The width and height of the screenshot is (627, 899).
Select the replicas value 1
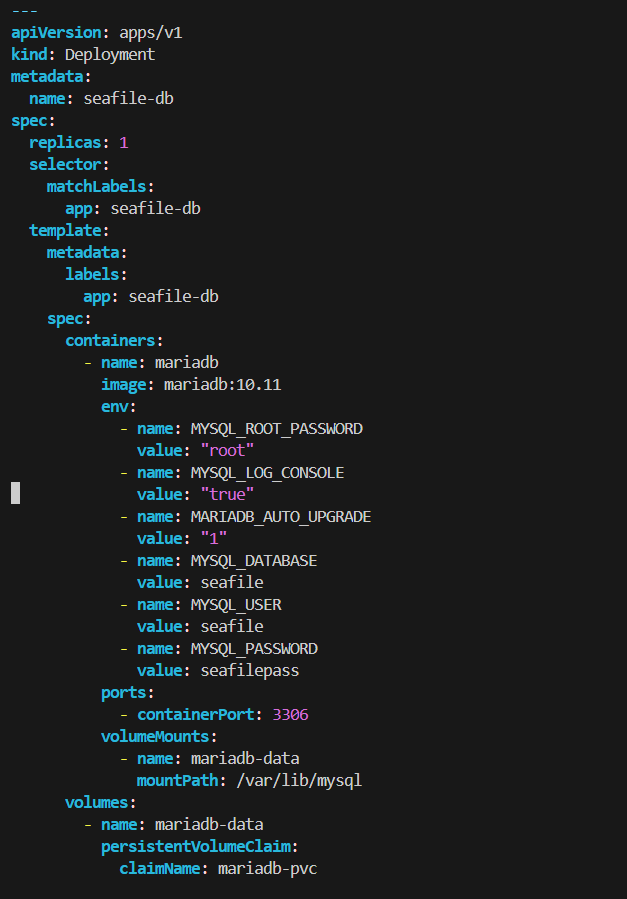click(x=124, y=143)
